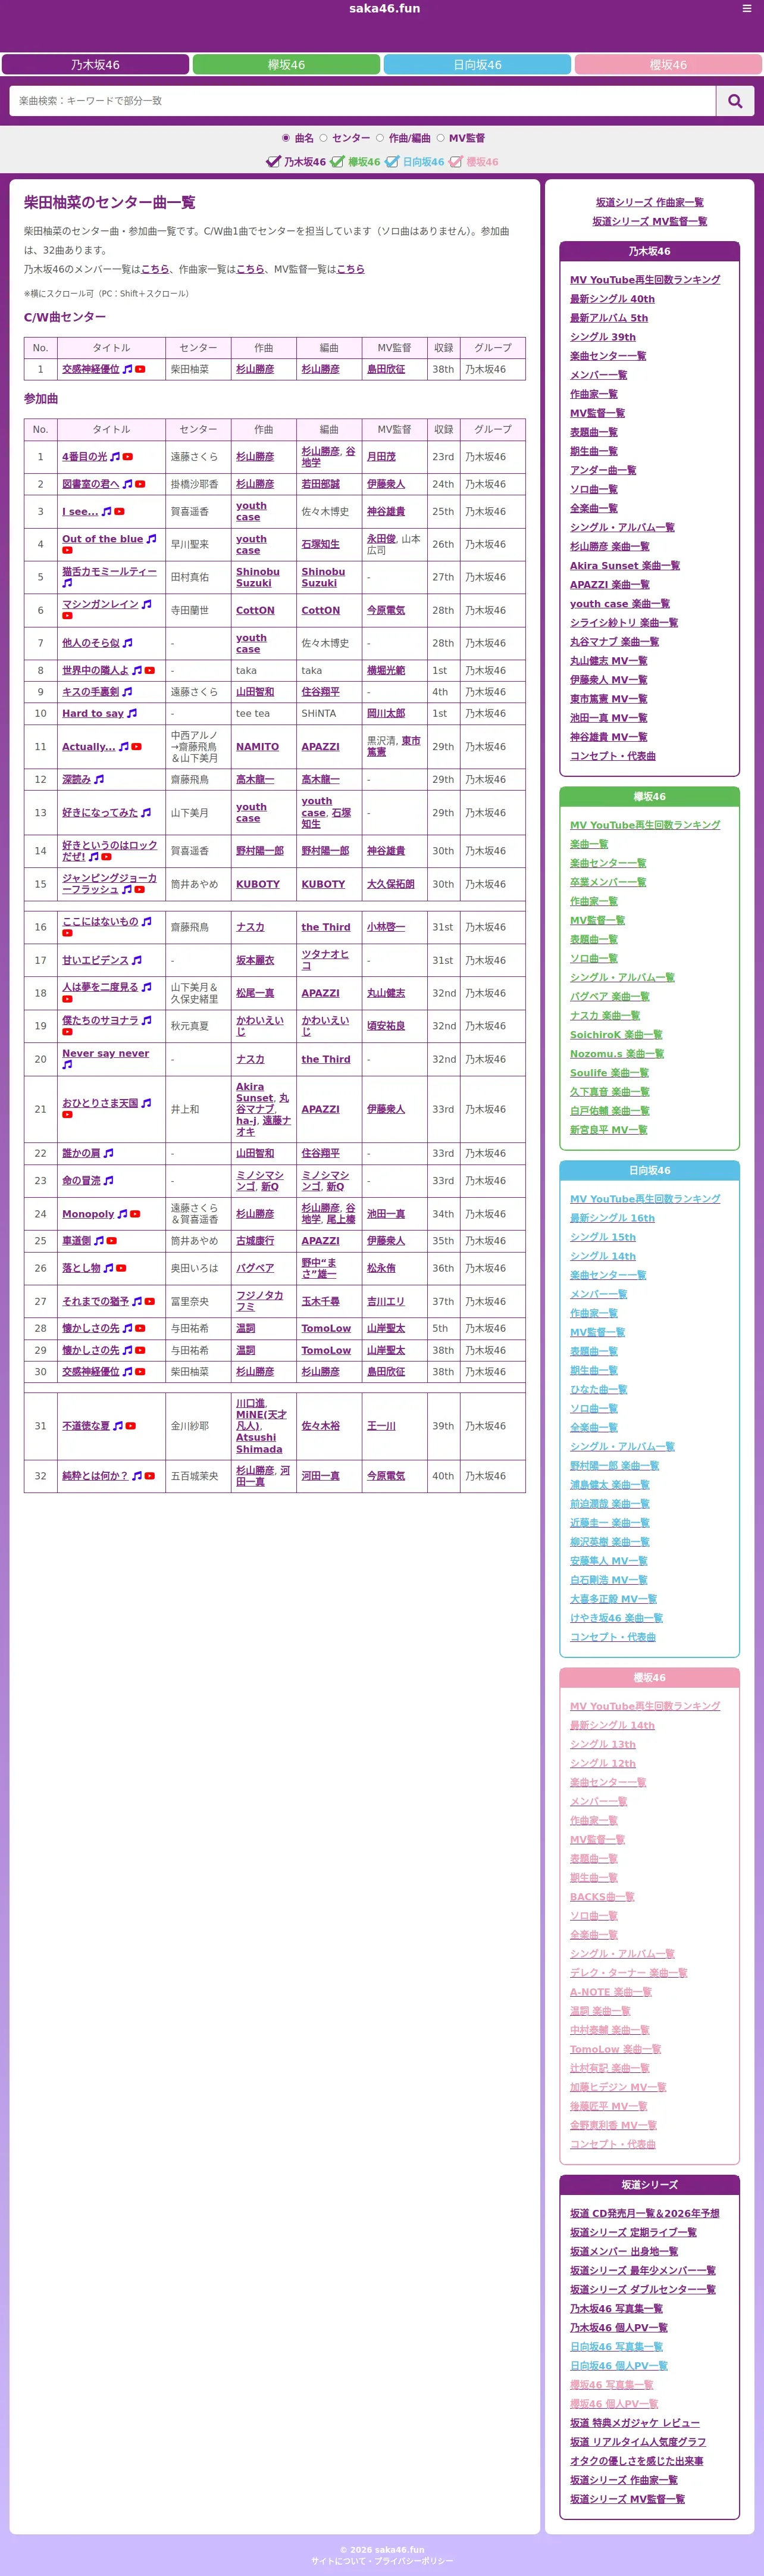The image size is (764, 2576).
Task: Click music note for 落とし物
Action: (109, 1268)
